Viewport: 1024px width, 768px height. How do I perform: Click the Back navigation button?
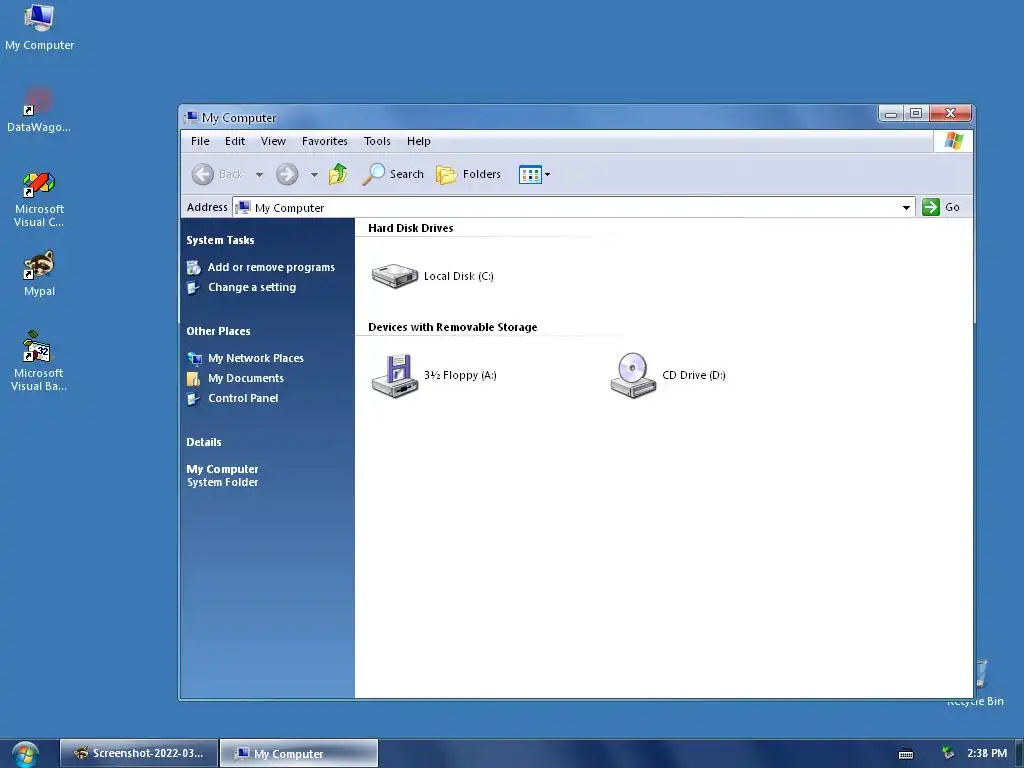pyautogui.click(x=217, y=174)
